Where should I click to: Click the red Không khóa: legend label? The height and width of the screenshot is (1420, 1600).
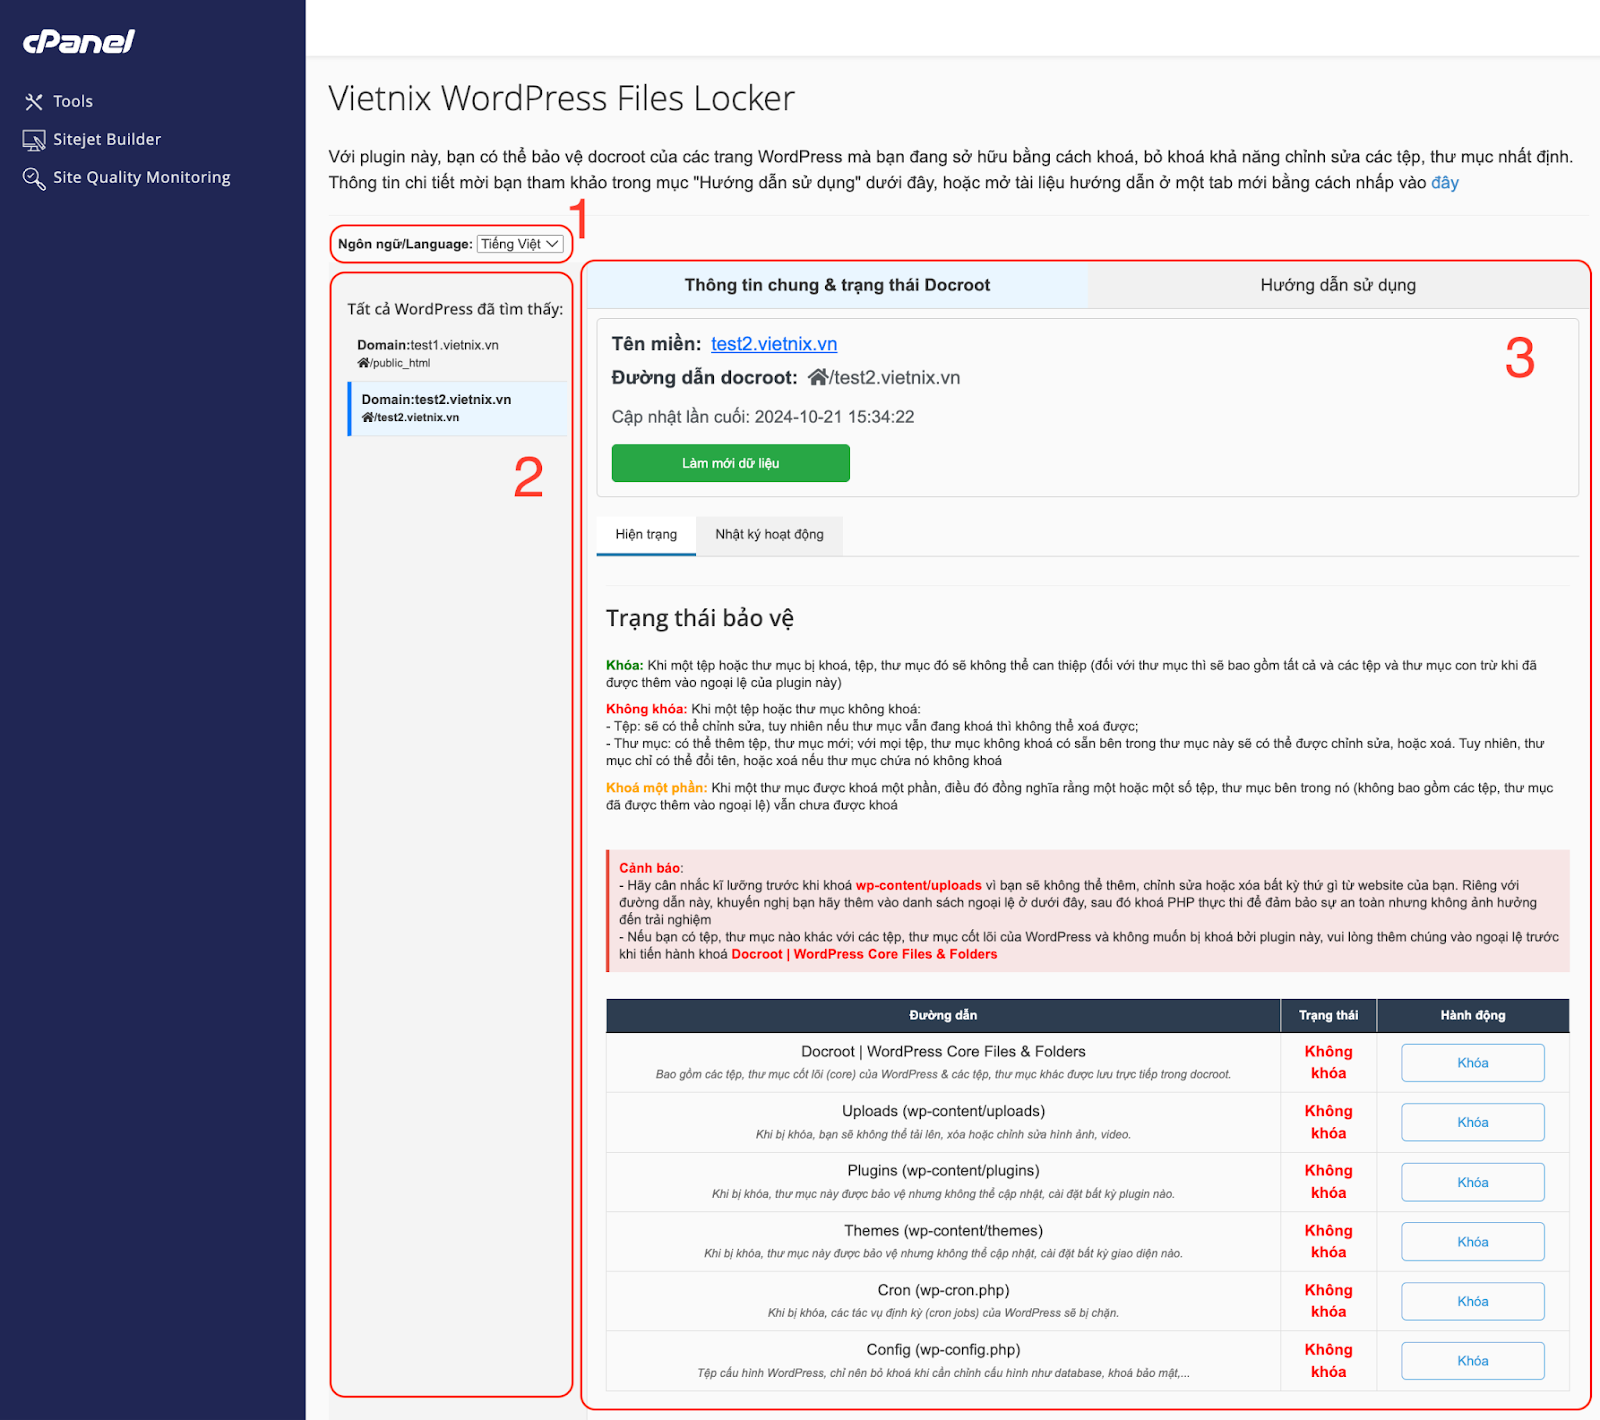coord(646,709)
